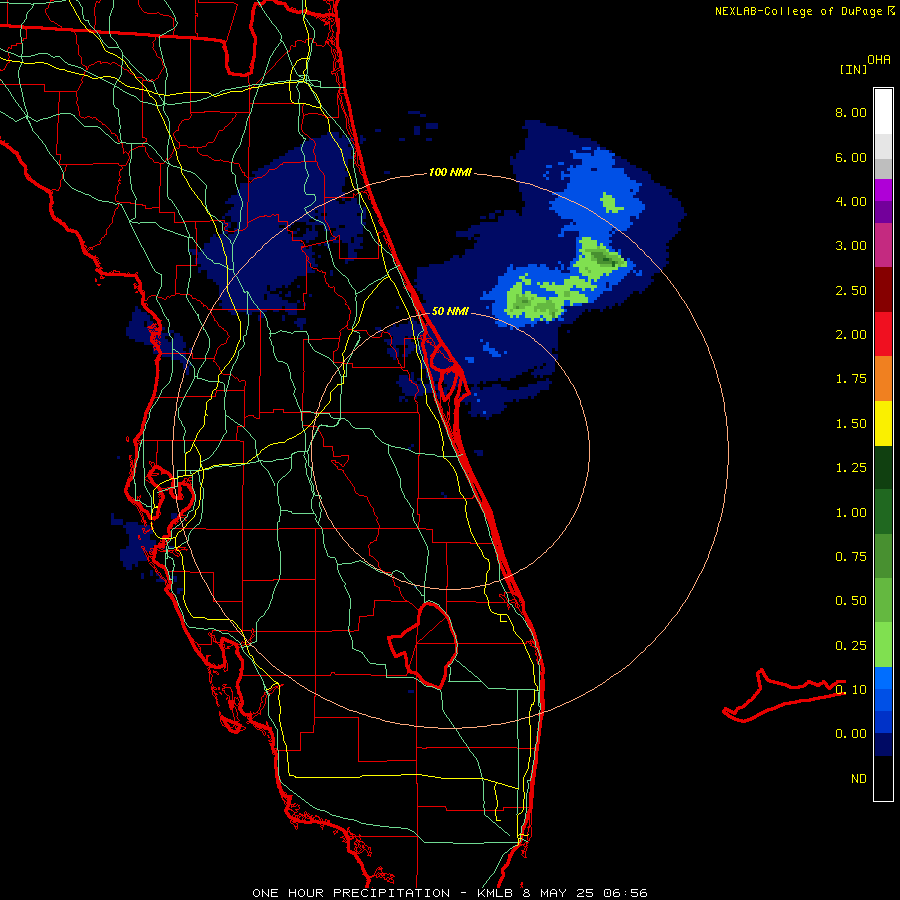Image resolution: width=900 pixels, height=900 pixels.
Task: Click the 1.50 legend value
Action: pos(851,424)
